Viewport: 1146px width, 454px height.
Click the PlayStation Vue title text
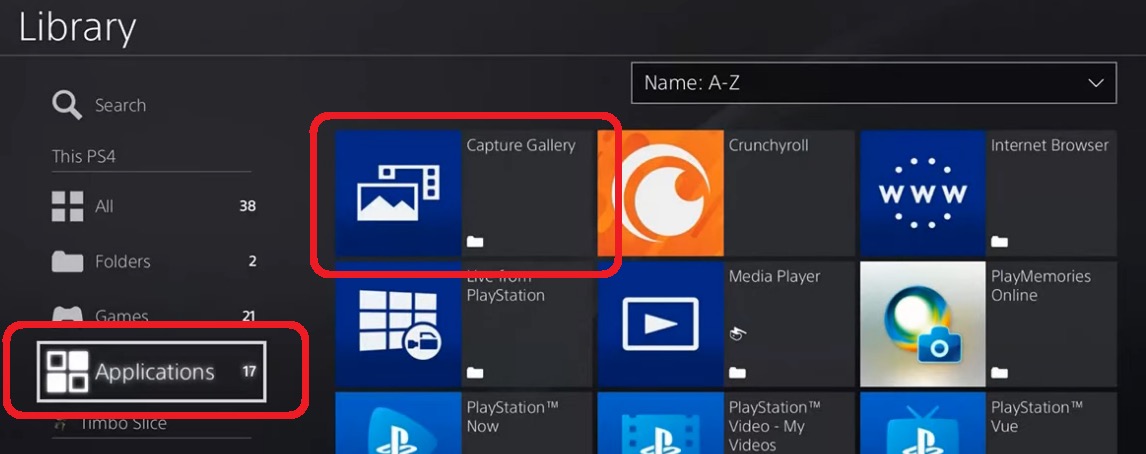[x=1036, y=416]
